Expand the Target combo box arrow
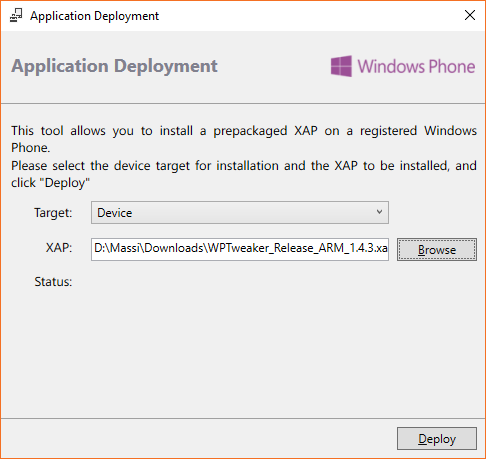 379,212
